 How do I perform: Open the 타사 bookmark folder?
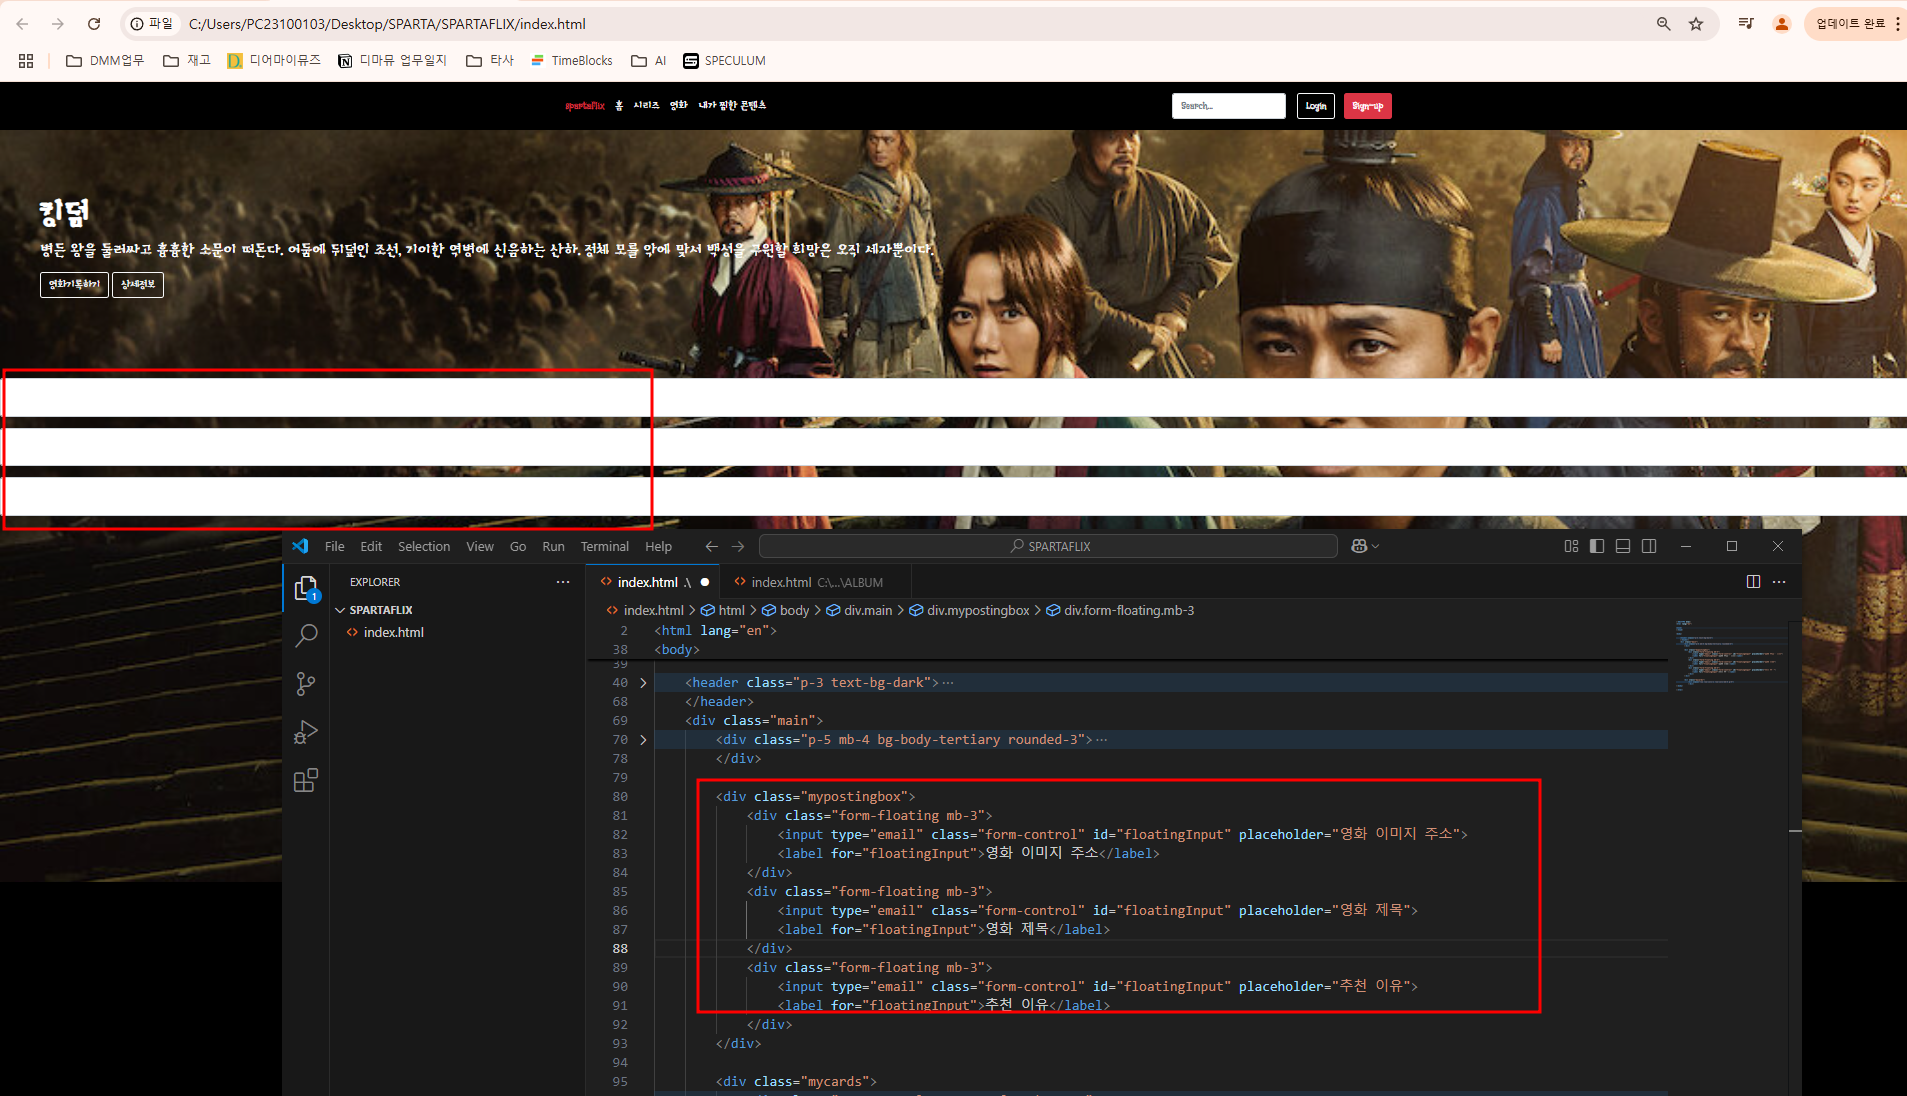(490, 61)
